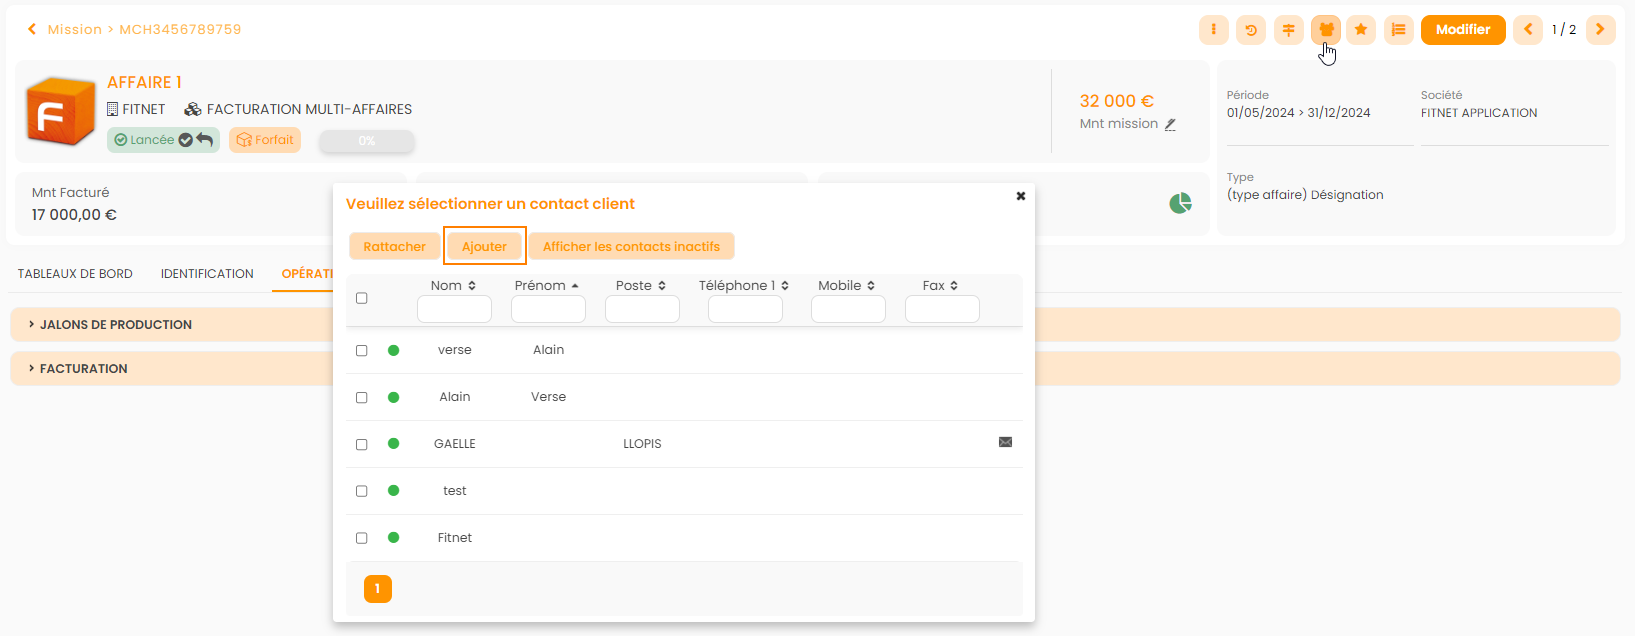Click the undo arrow in the Lancée badge
The width and height of the screenshot is (1635, 636).
point(205,140)
